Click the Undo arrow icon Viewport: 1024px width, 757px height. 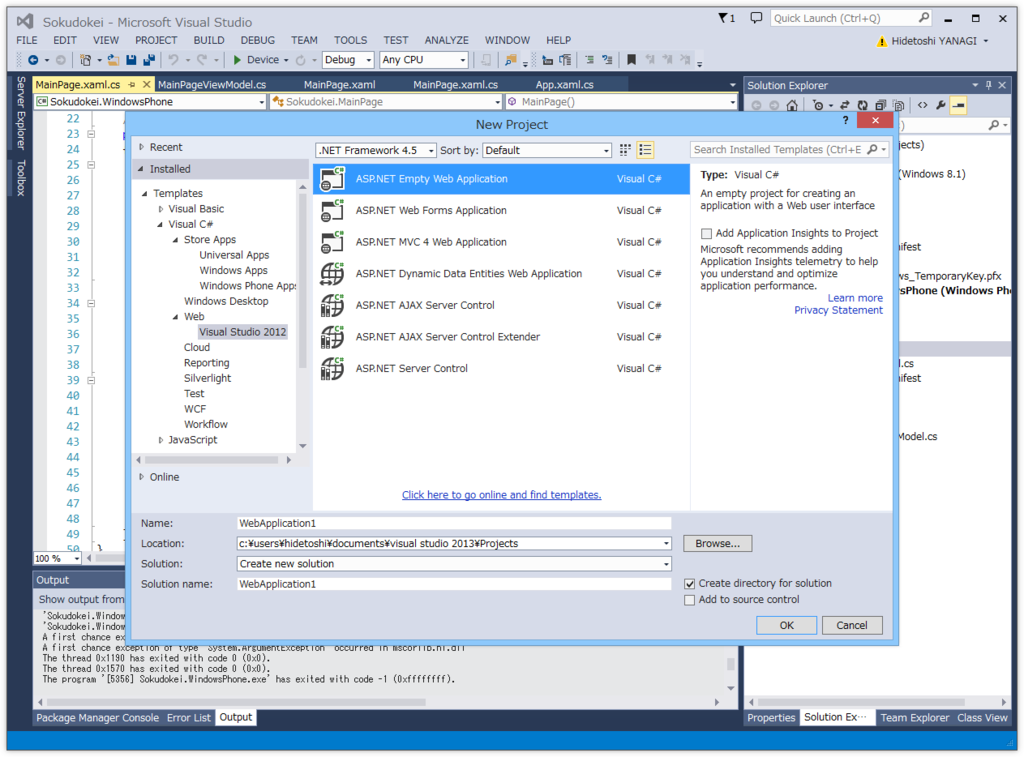tap(173, 60)
